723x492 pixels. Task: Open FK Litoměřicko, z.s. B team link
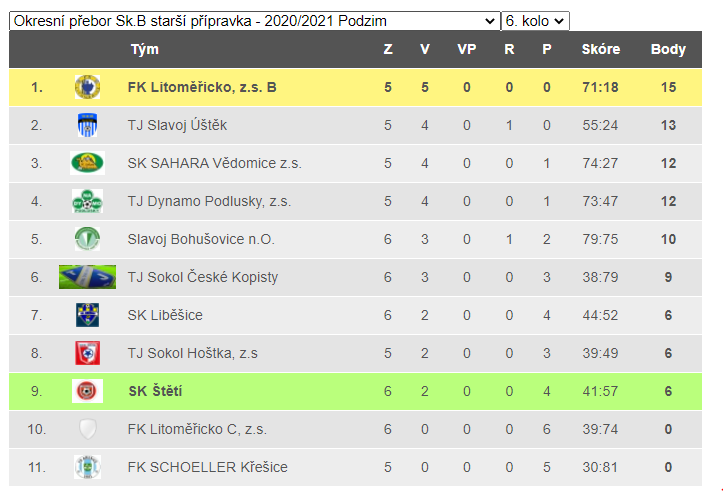click(x=202, y=87)
